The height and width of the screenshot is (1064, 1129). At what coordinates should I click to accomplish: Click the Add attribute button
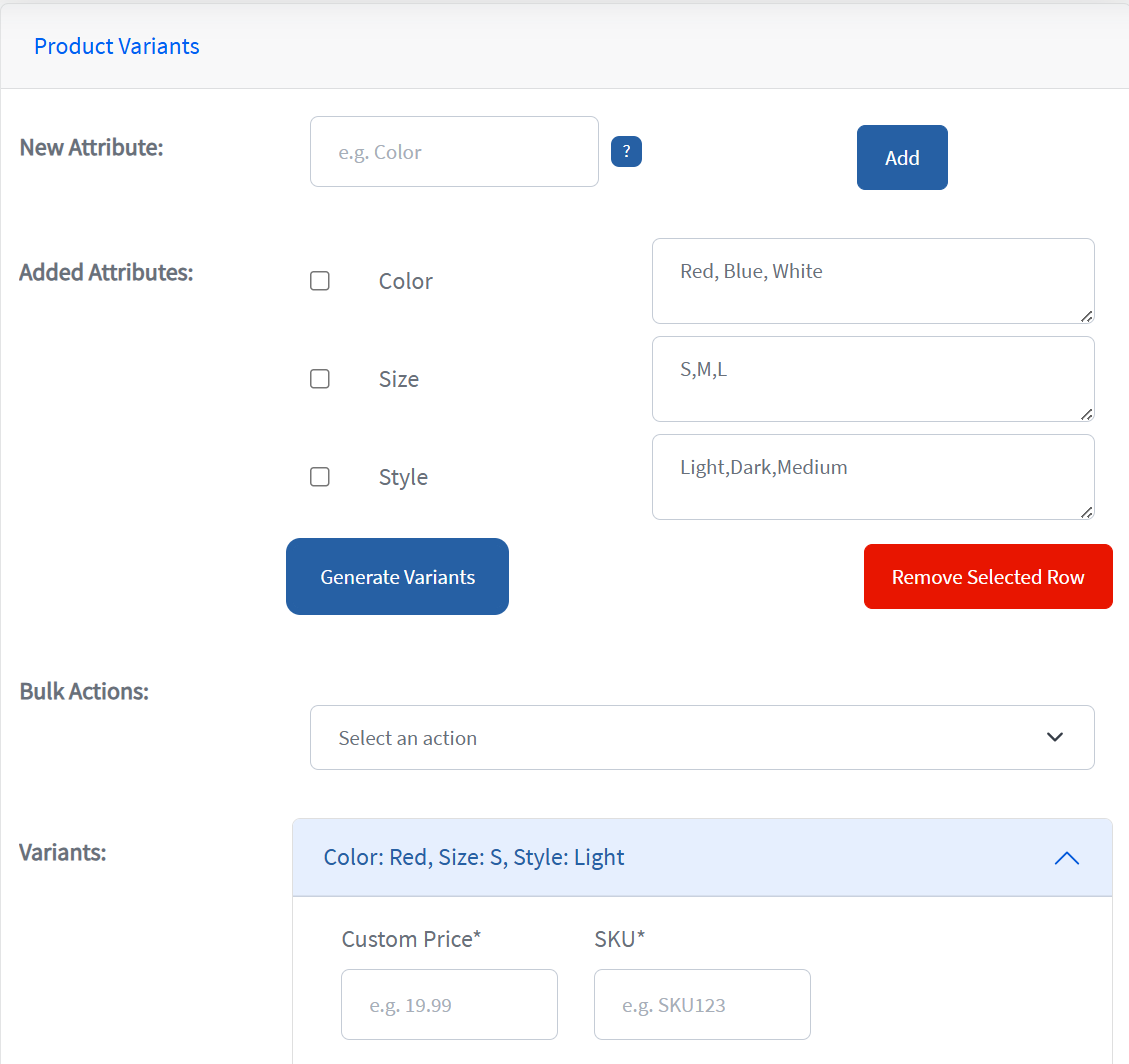pos(901,158)
